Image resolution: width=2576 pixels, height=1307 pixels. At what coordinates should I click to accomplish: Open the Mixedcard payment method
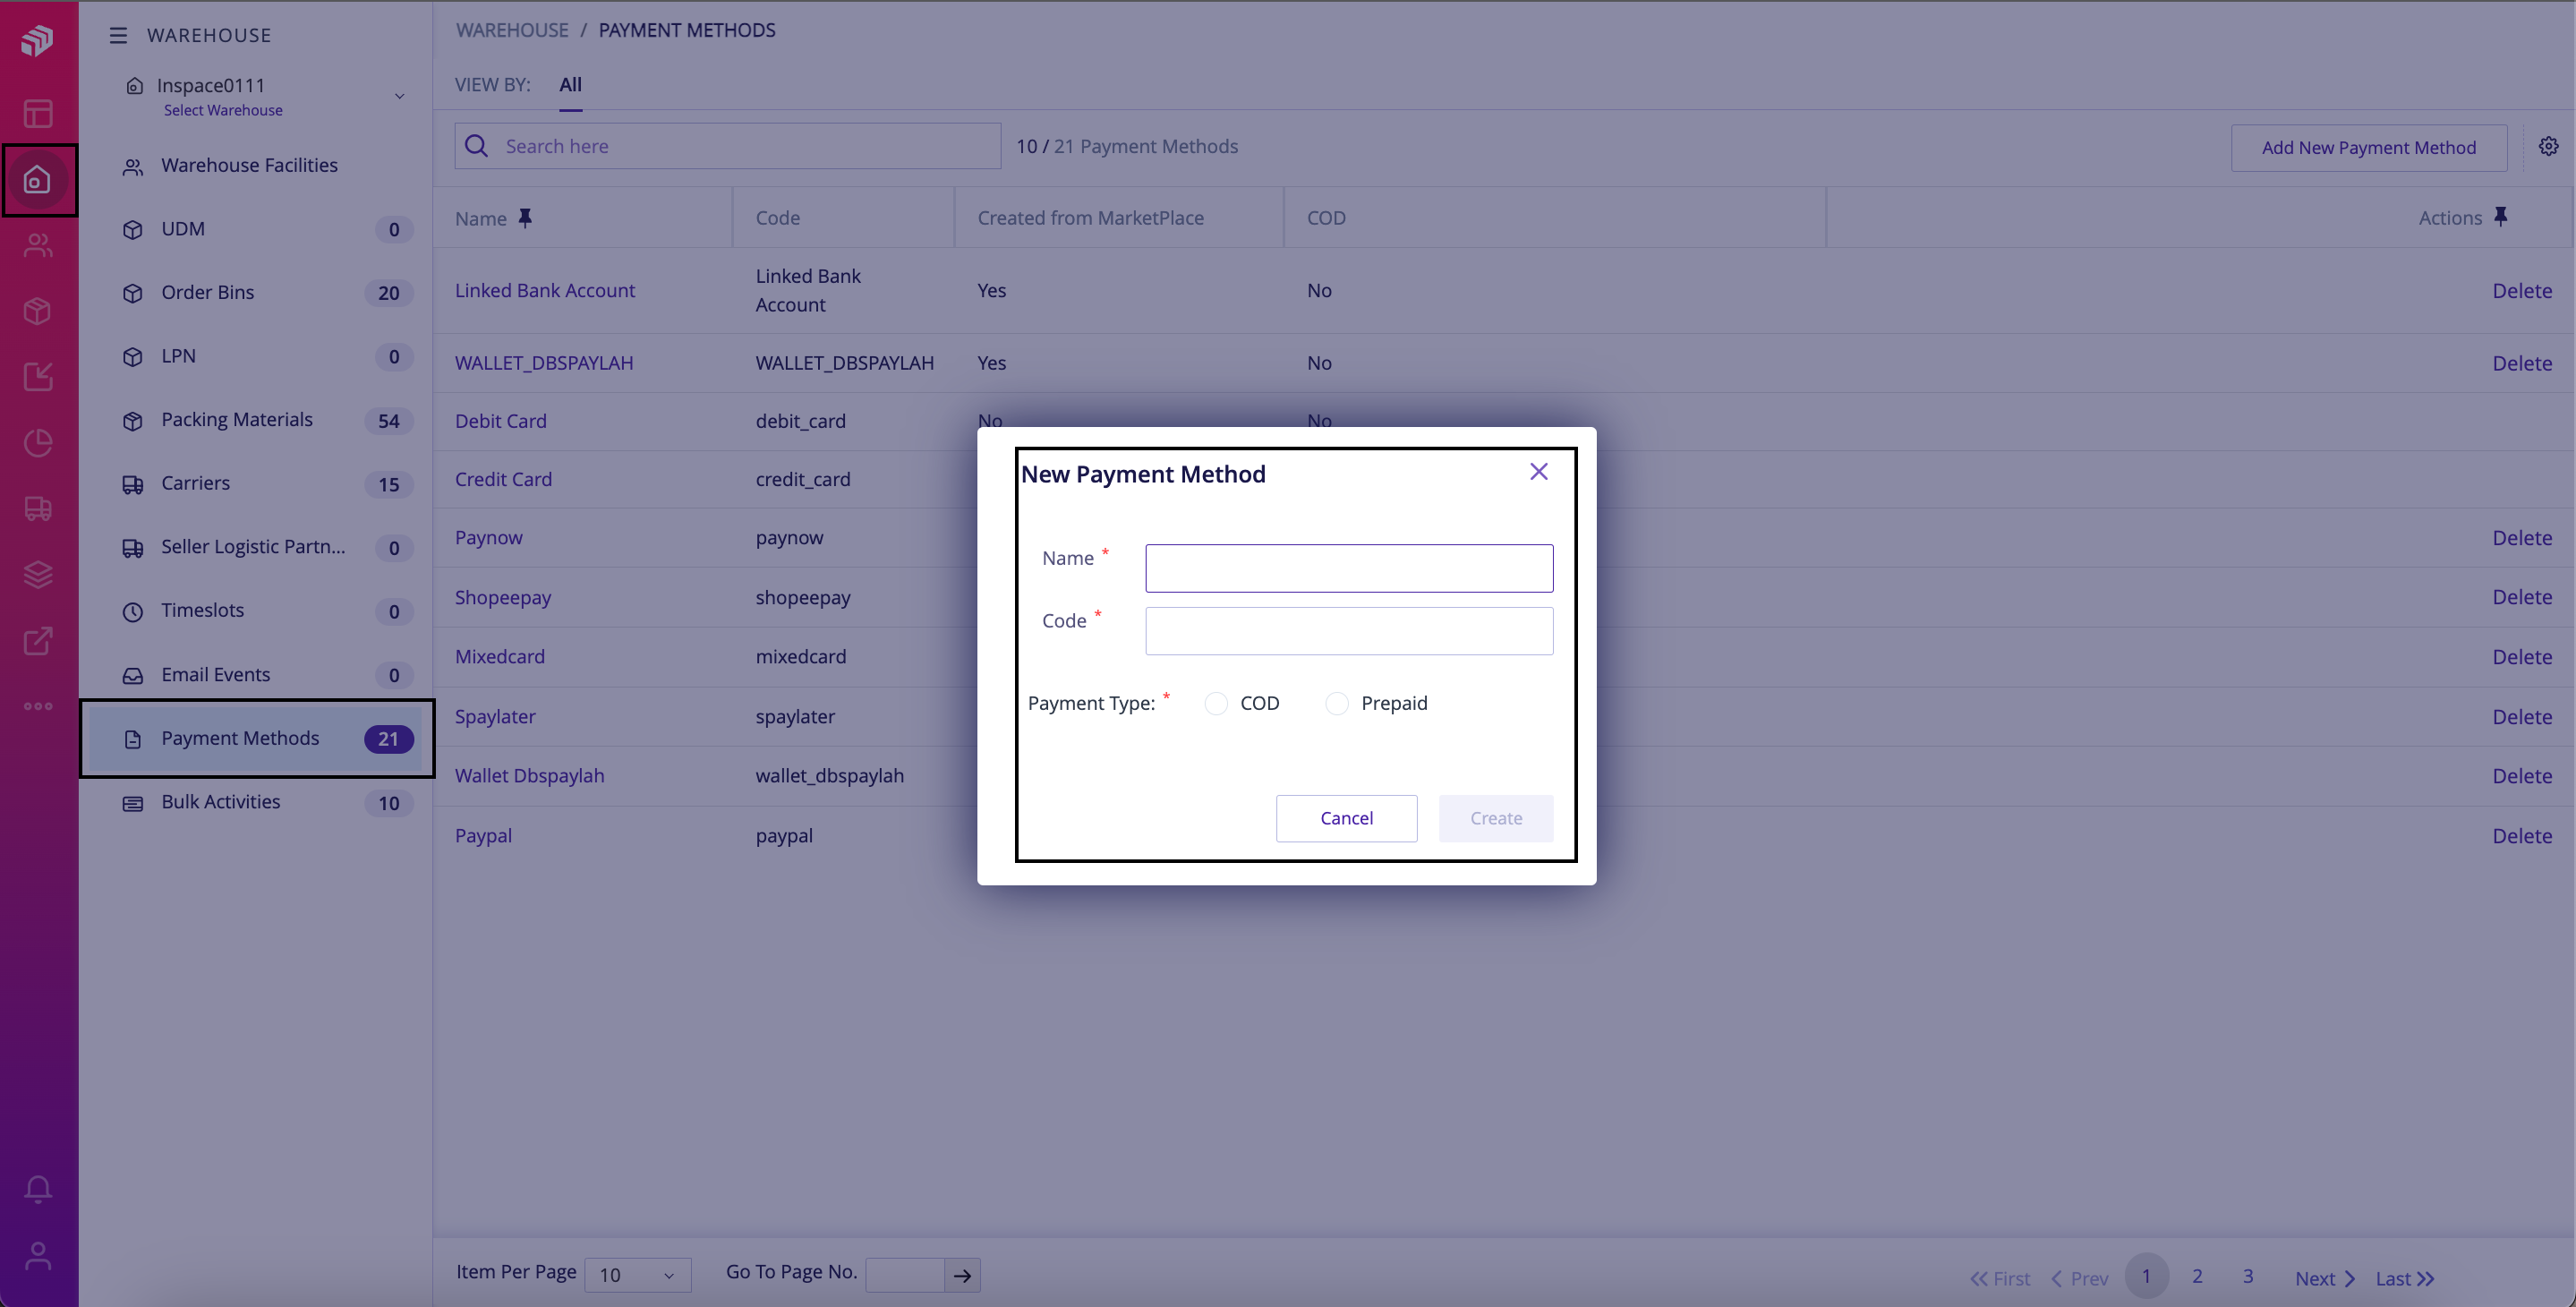[x=500, y=657]
